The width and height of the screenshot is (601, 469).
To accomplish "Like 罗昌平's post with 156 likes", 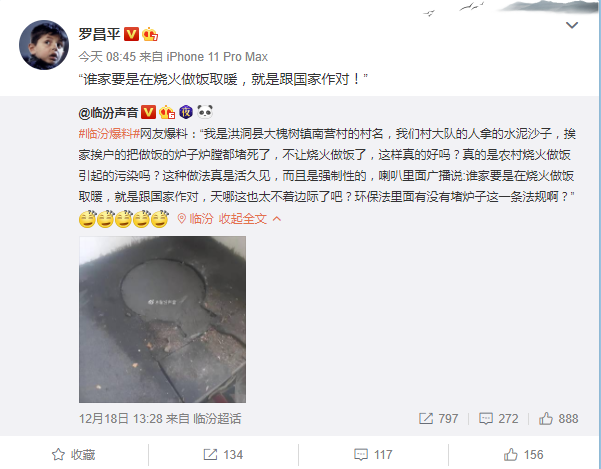I will (x=523, y=454).
